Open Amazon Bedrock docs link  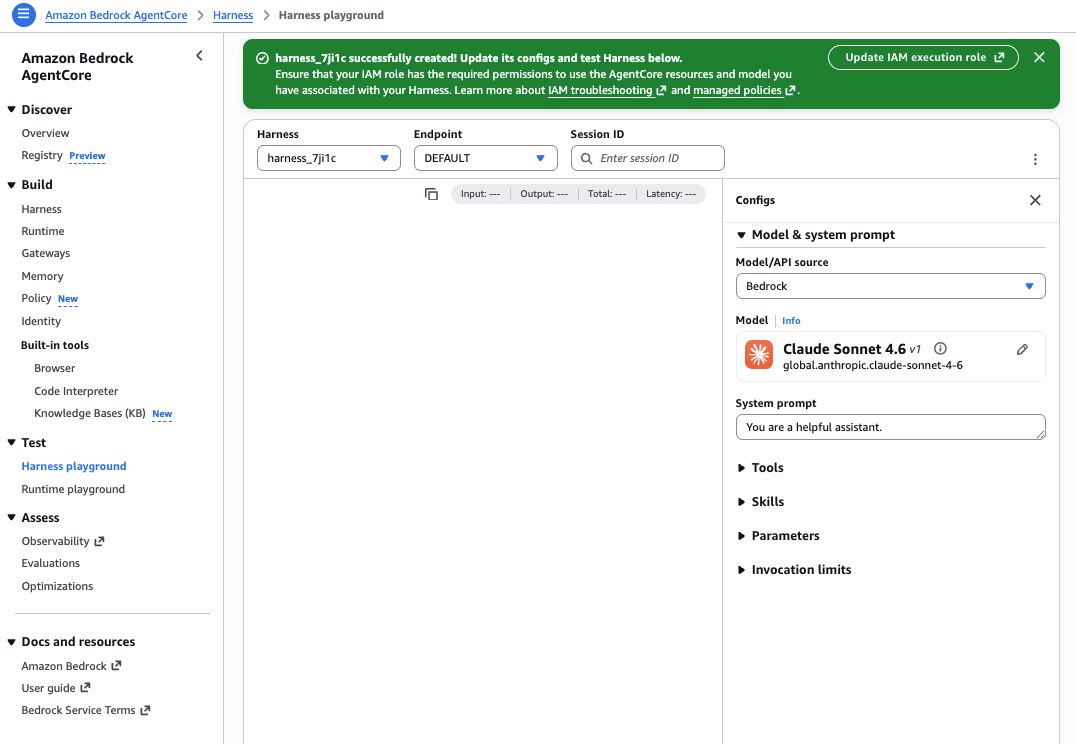[x=71, y=666]
